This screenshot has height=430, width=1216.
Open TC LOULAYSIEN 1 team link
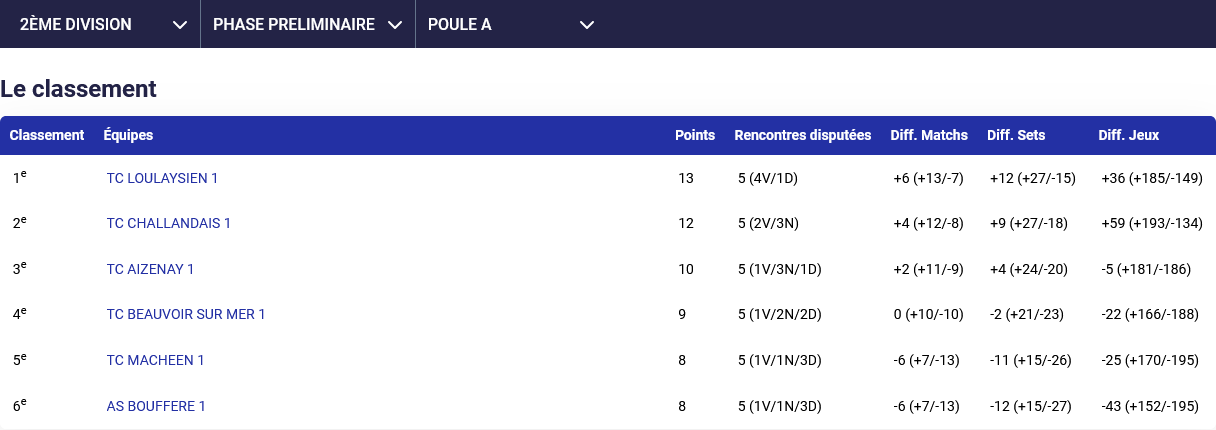click(162, 178)
